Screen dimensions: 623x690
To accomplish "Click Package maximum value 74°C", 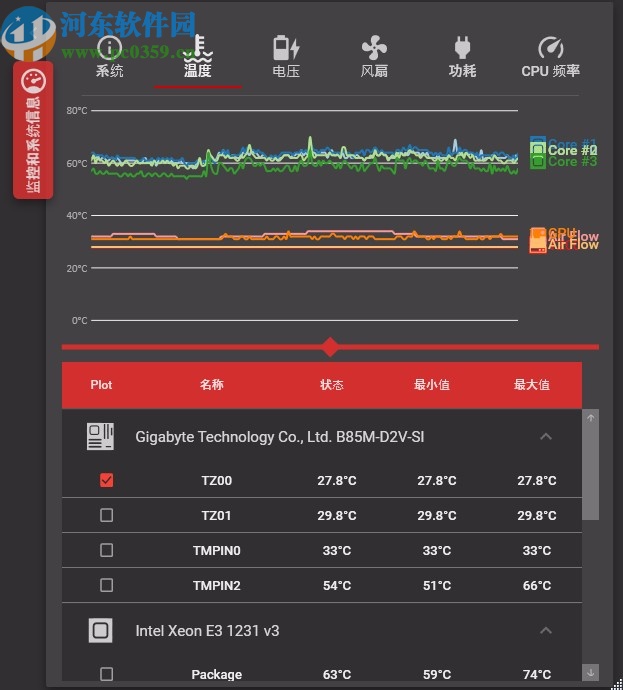I will (537, 674).
